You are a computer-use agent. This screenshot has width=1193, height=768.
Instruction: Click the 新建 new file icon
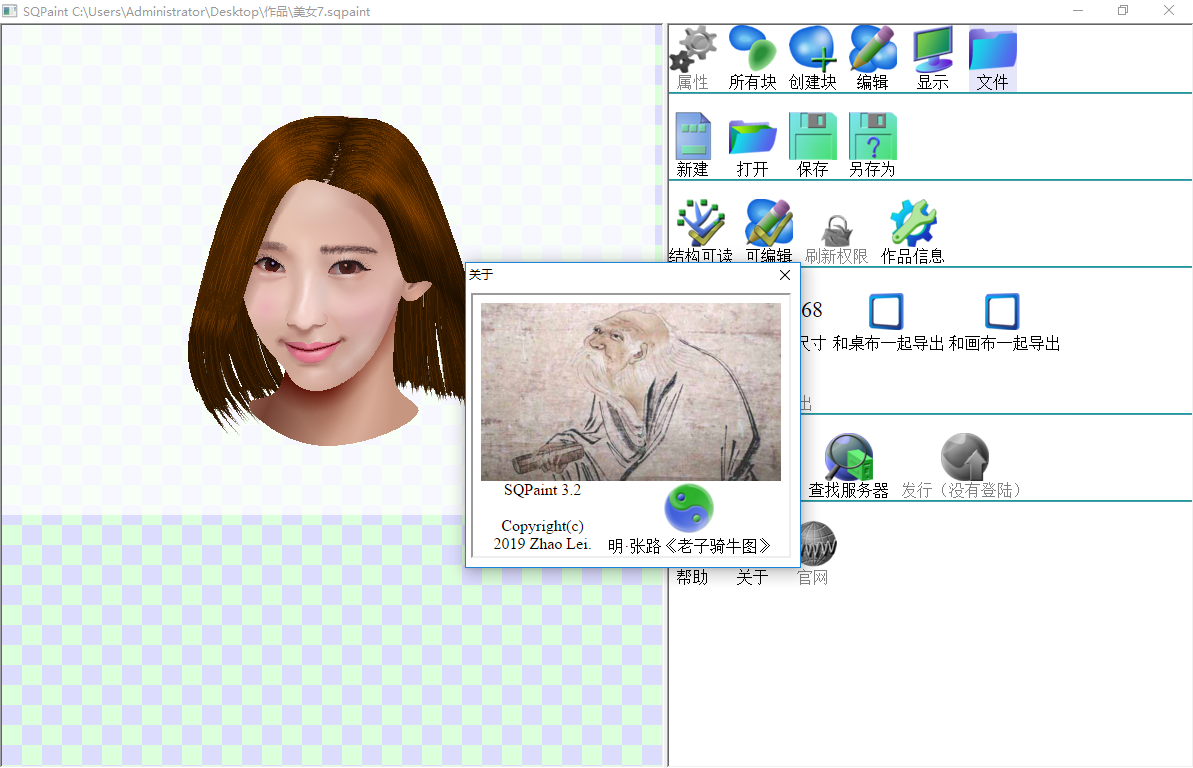click(x=692, y=144)
